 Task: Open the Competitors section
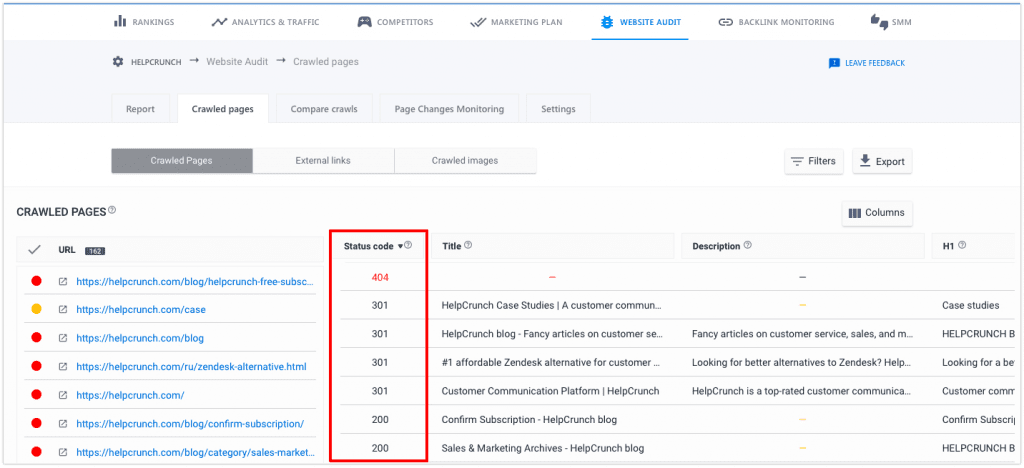pyautogui.click(x=395, y=22)
